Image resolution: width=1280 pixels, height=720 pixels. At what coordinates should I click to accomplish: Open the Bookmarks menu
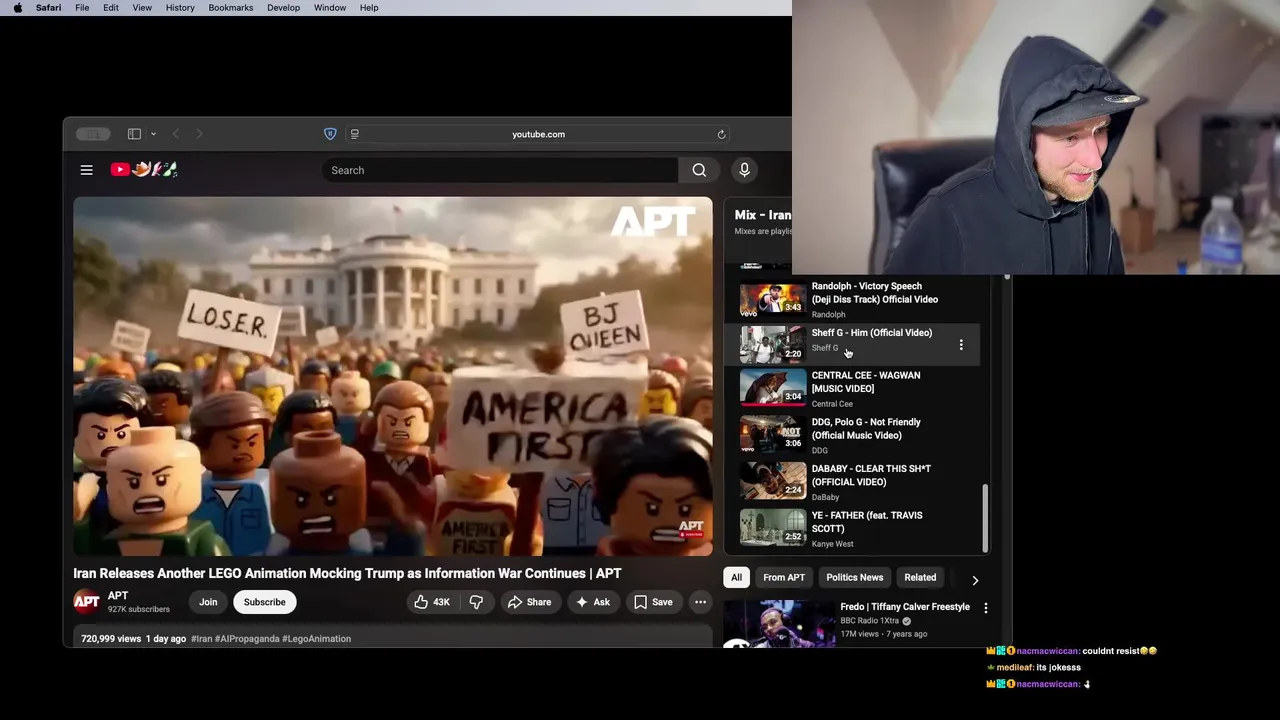click(231, 7)
